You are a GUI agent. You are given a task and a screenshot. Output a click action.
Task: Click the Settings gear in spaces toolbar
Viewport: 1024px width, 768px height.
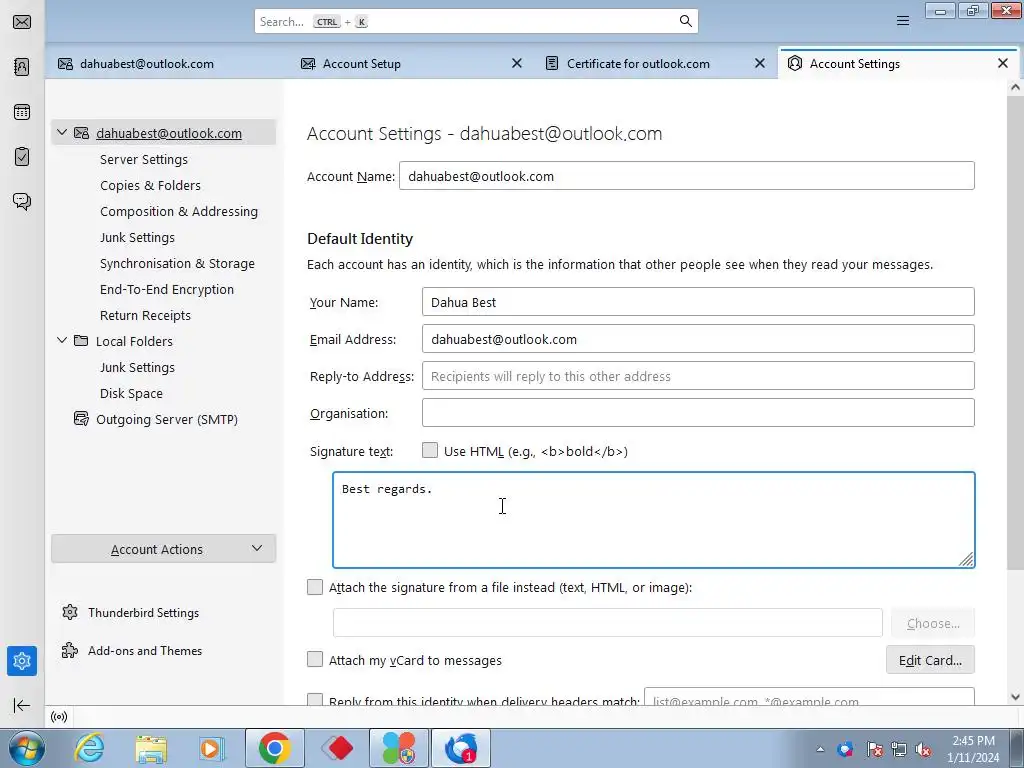tap(22, 661)
